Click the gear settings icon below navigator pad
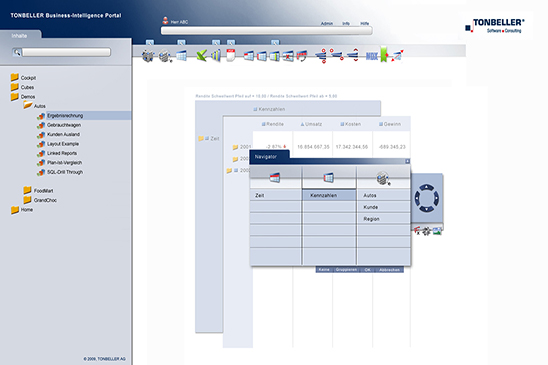 426,231
